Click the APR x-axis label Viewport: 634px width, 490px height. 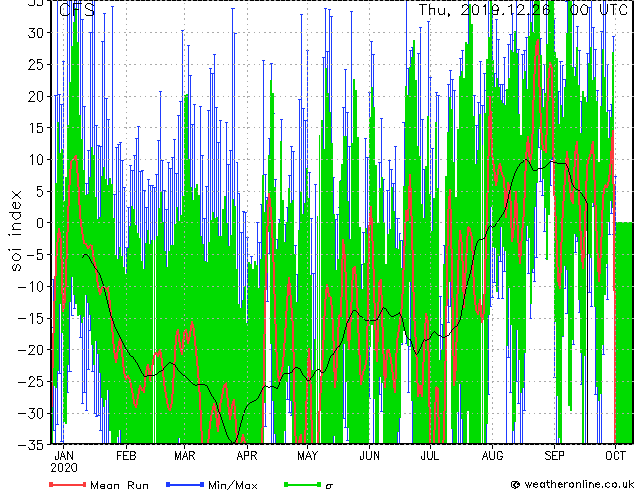(247, 456)
